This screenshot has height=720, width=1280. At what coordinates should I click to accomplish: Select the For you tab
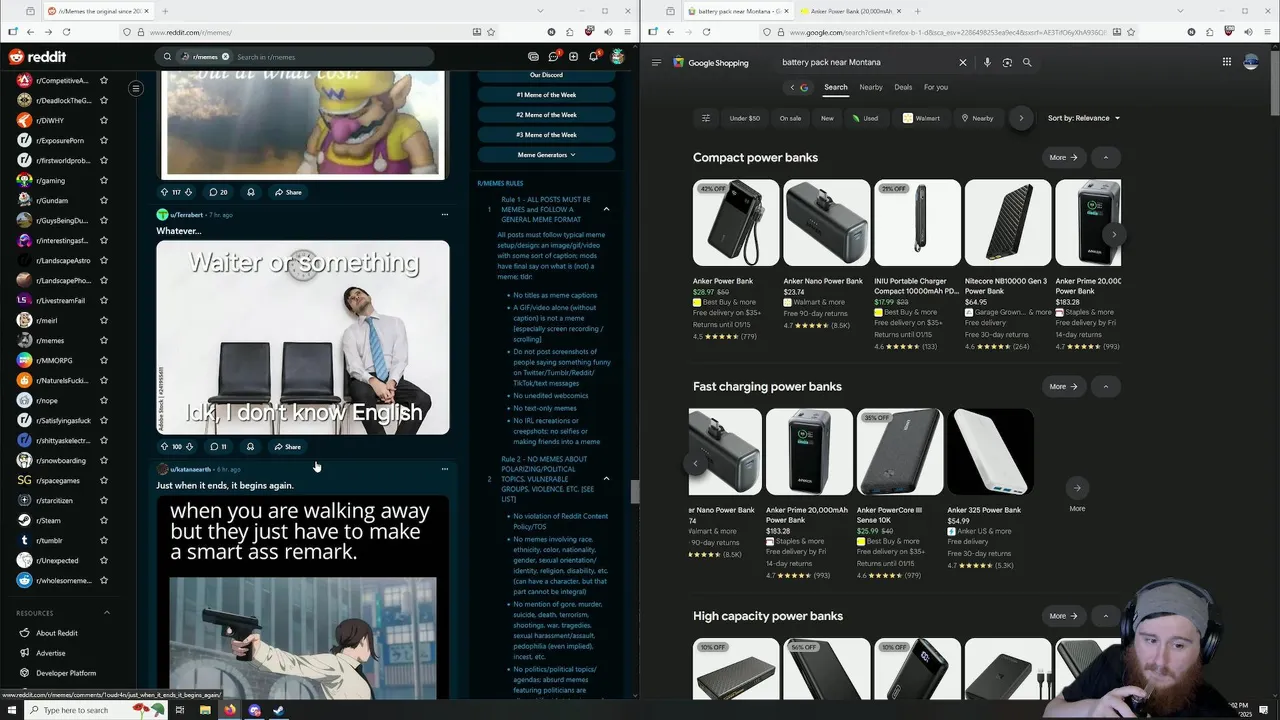click(x=936, y=87)
